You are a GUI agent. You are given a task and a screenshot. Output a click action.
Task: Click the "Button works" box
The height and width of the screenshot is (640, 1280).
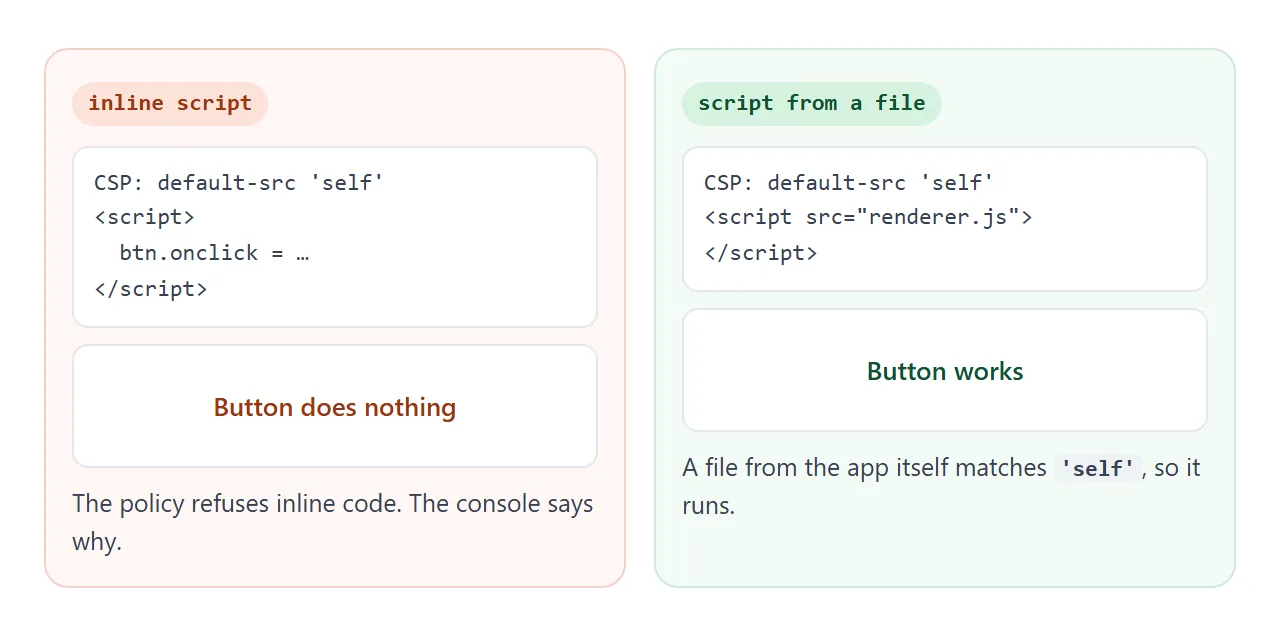point(945,370)
